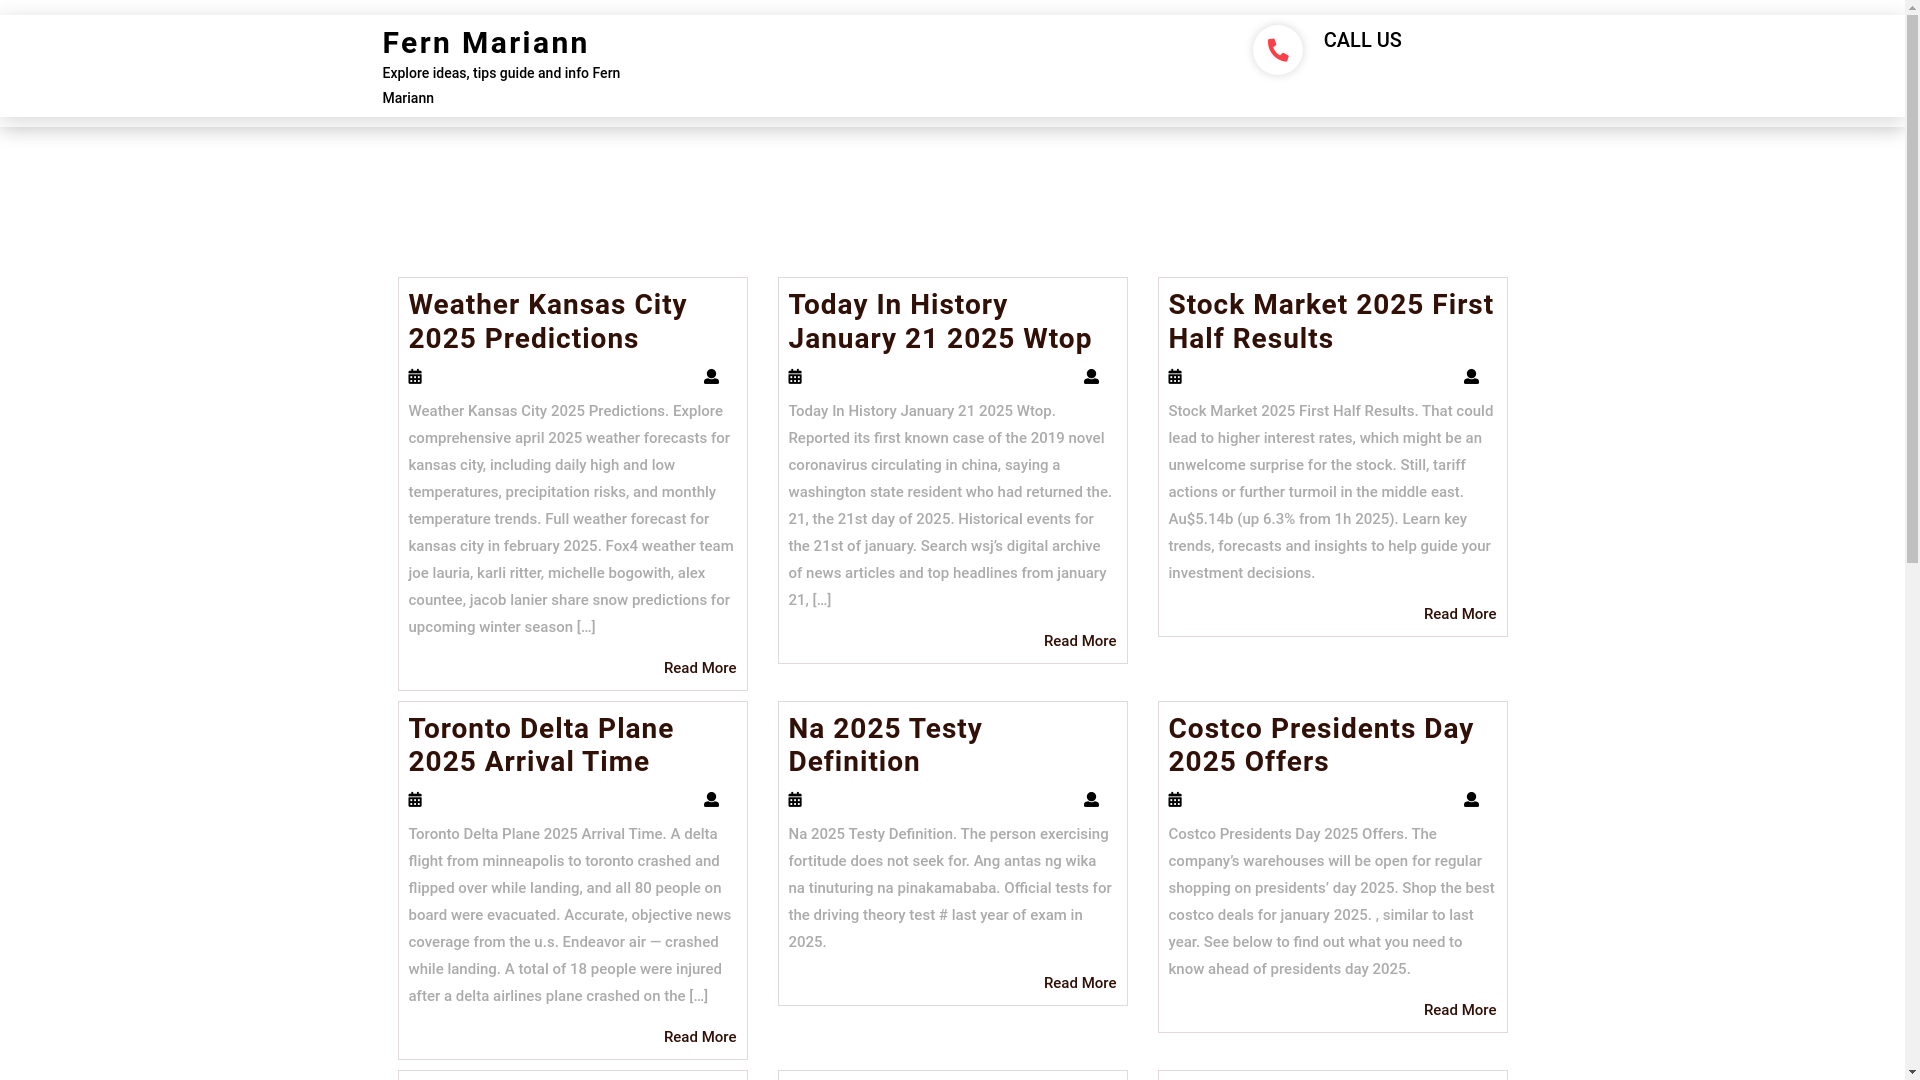Click calendar icon under Toronto Delta Plane post
Image resolution: width=1920 pixels, height=1080 pixels.
[415, 800]
